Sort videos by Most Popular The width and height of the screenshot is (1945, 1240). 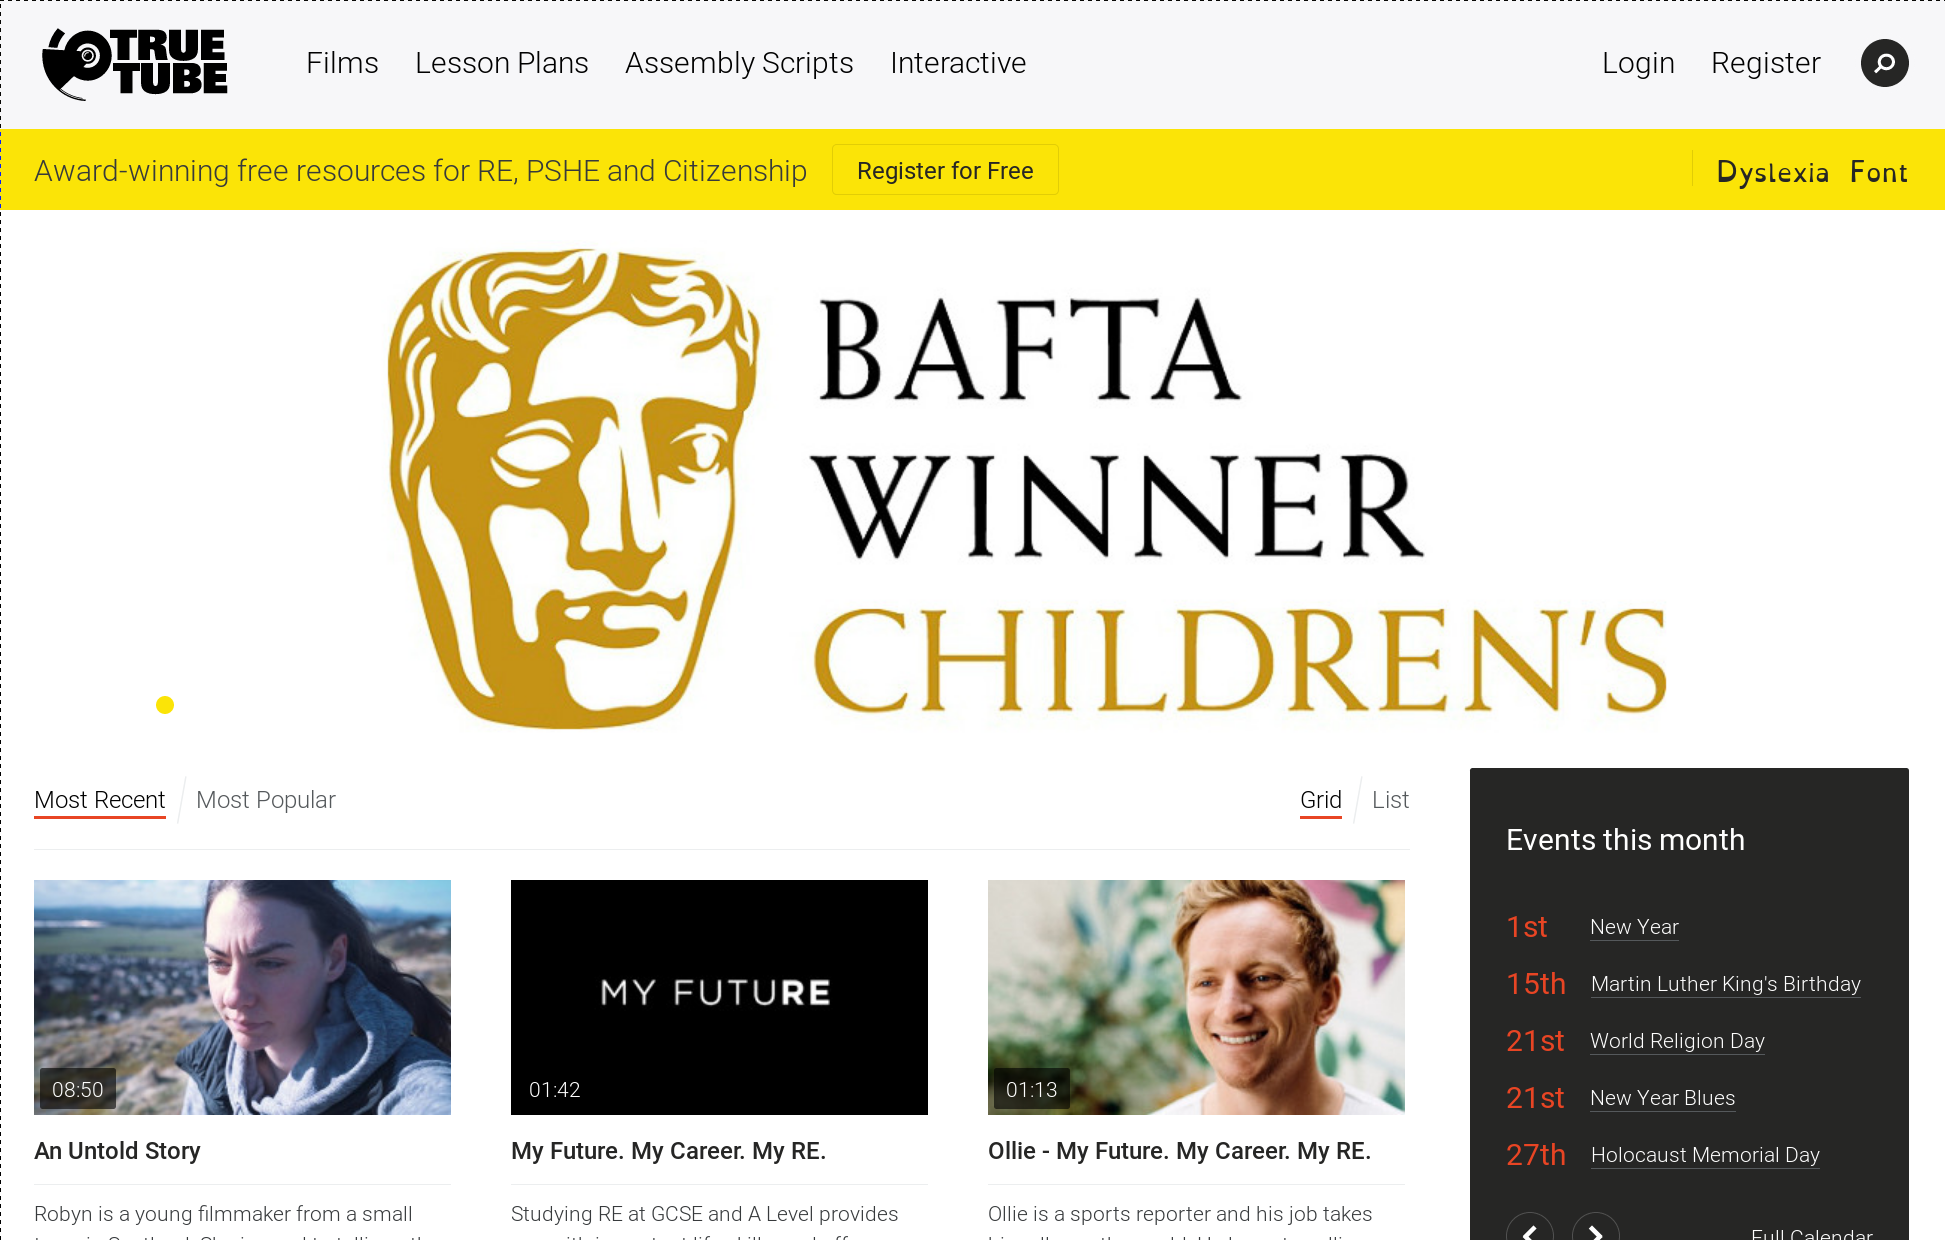pos(265,800)
